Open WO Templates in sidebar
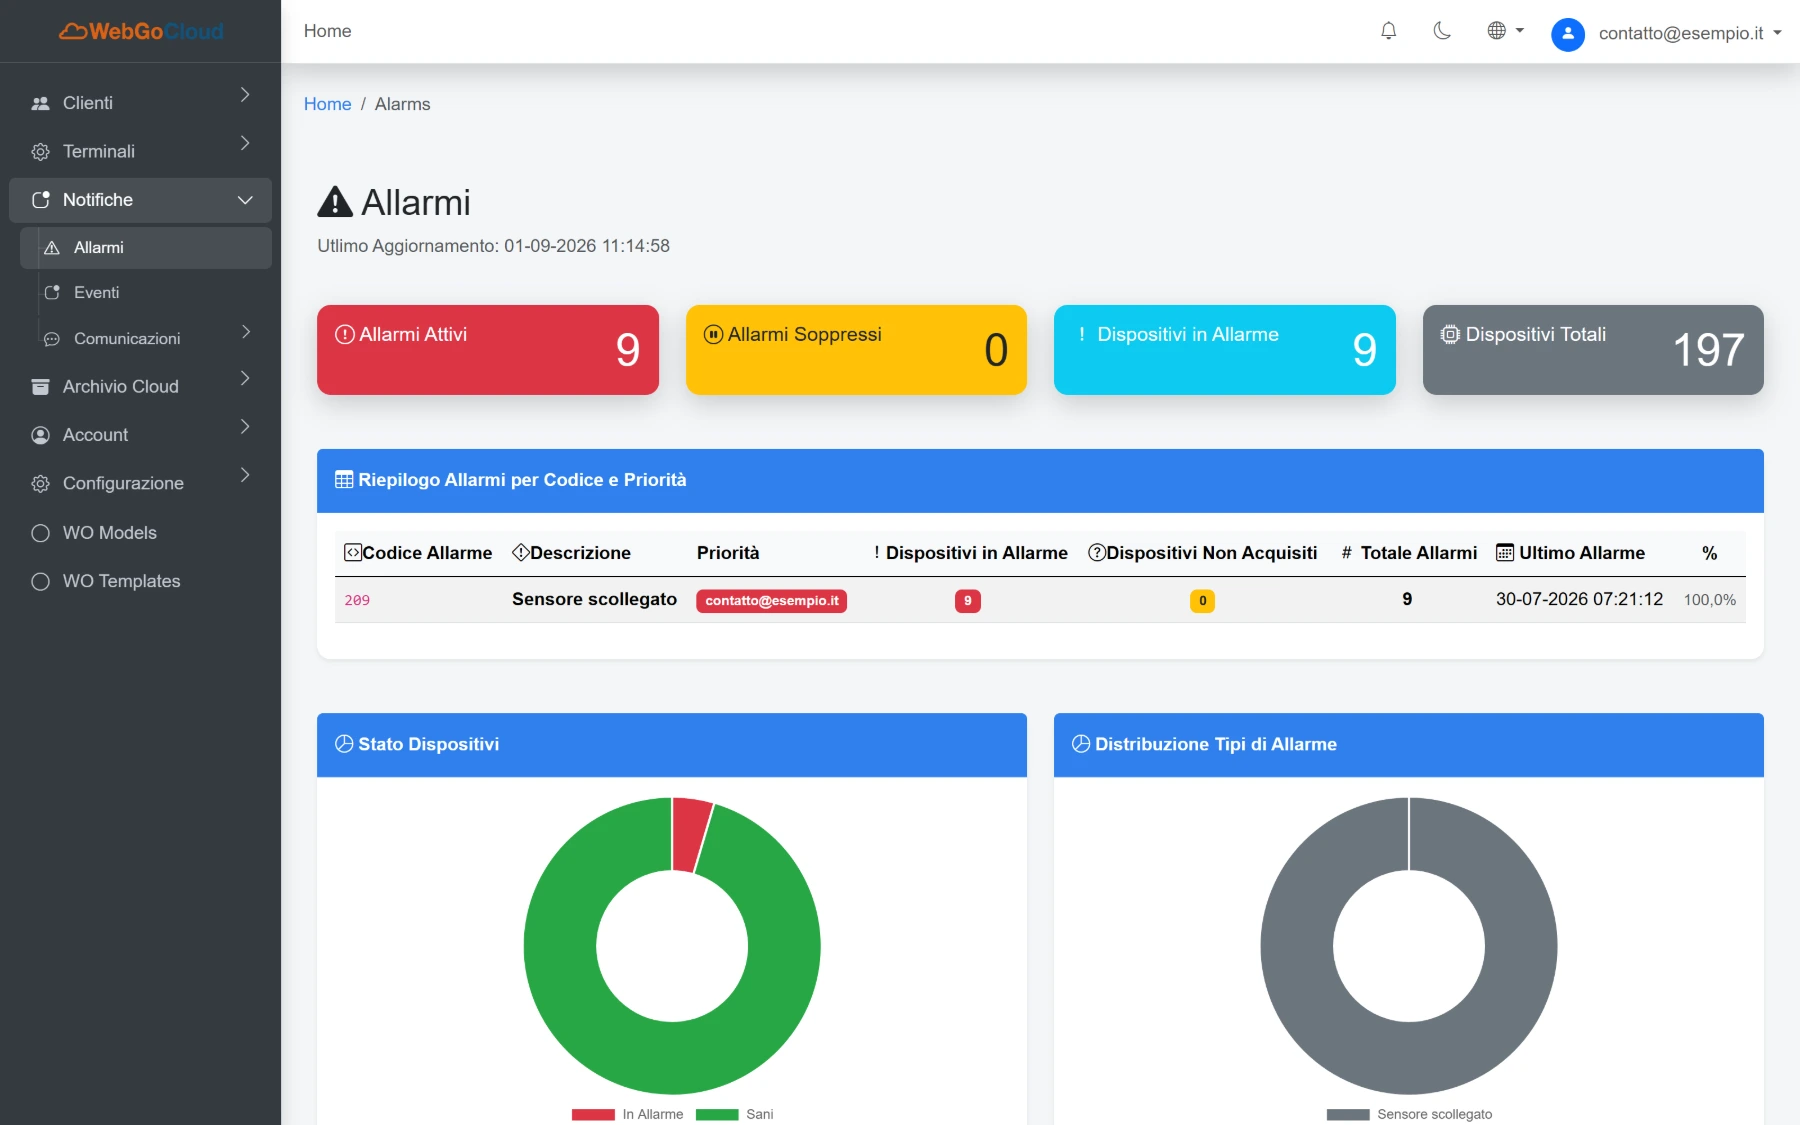 [x=140, y=581]
